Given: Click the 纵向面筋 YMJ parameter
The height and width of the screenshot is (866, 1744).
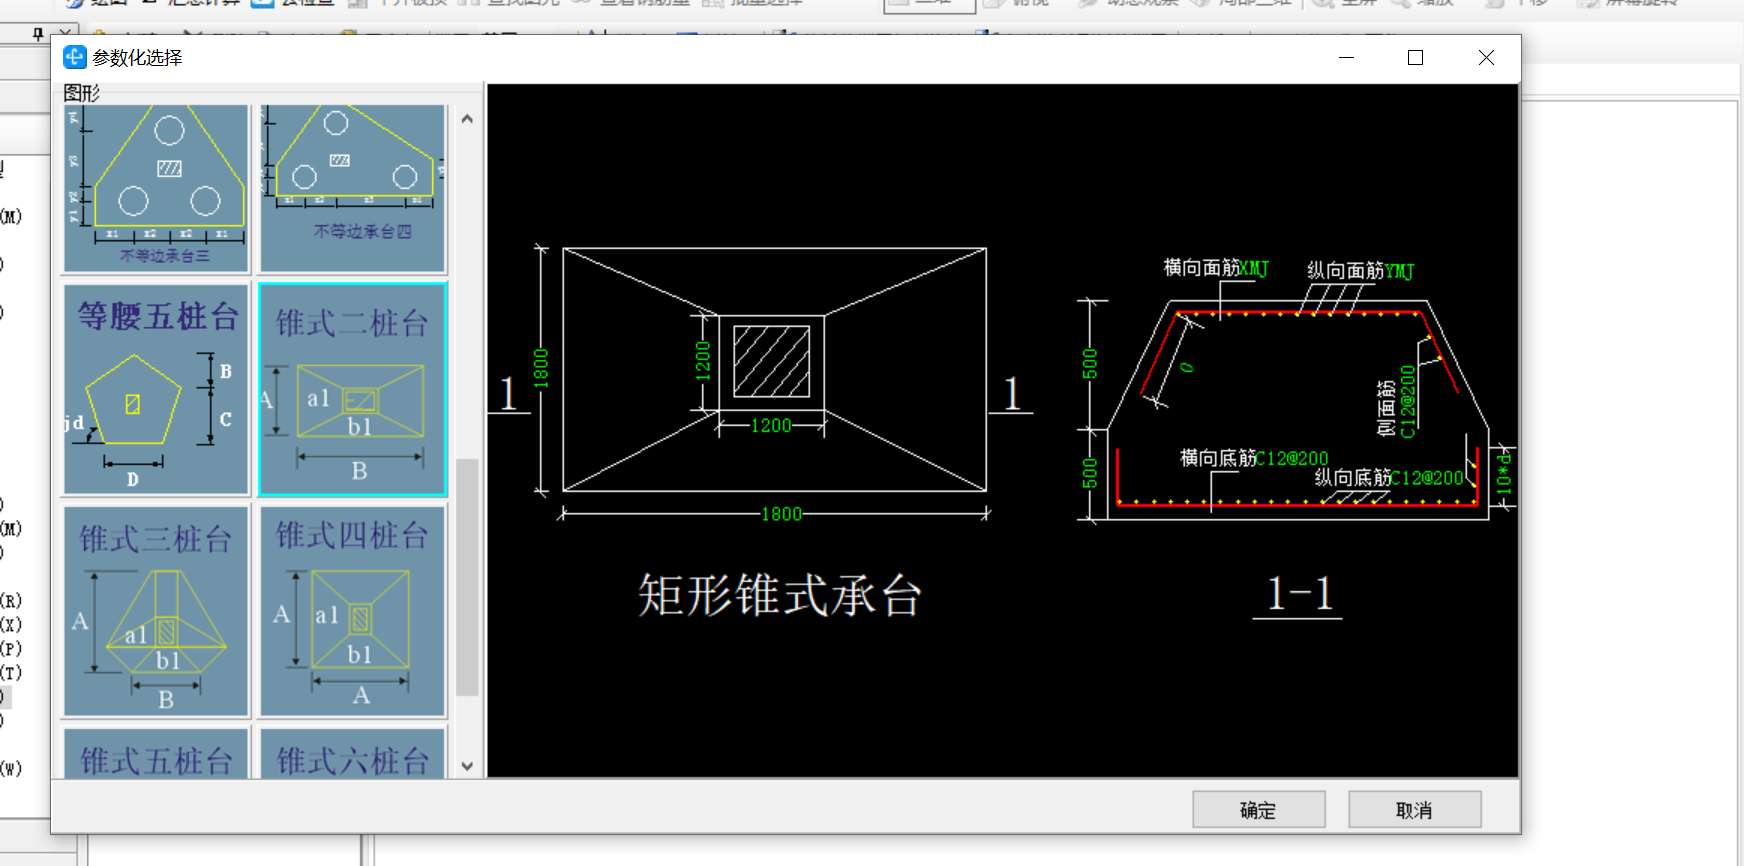Looking at the screenshot, I should (1399, 271).
